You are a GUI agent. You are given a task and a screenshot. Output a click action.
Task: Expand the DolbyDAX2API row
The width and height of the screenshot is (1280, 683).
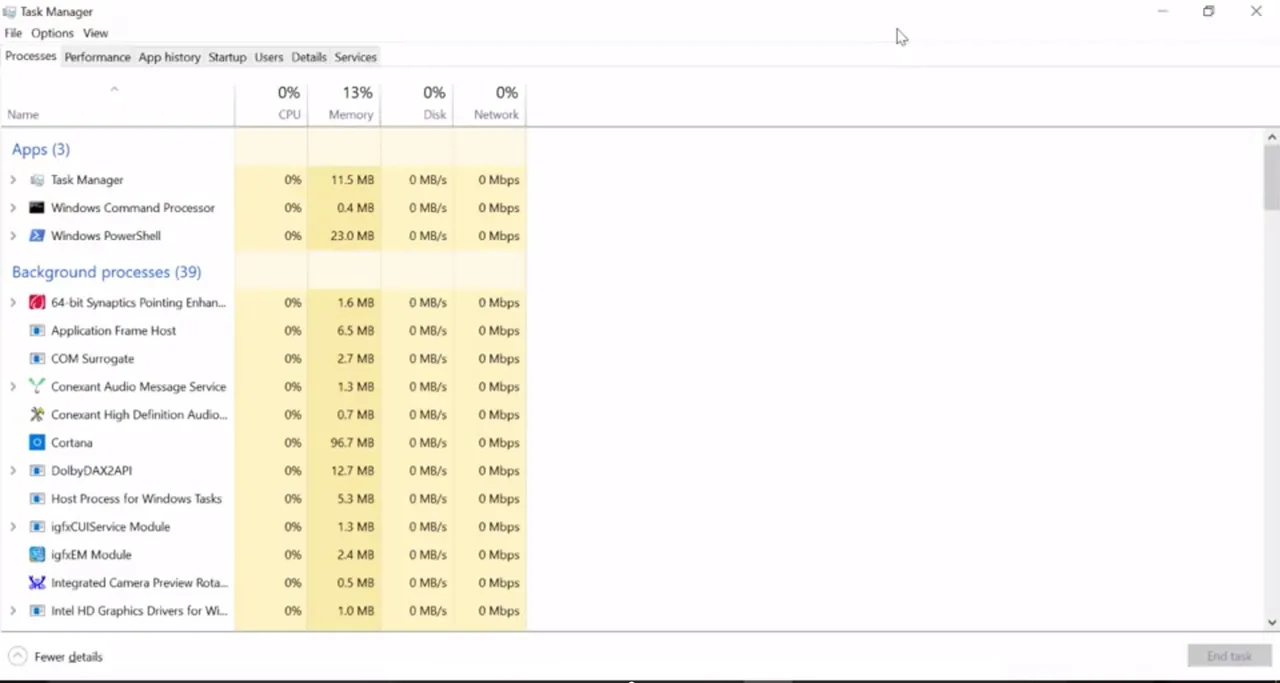(x=13, y=470)
